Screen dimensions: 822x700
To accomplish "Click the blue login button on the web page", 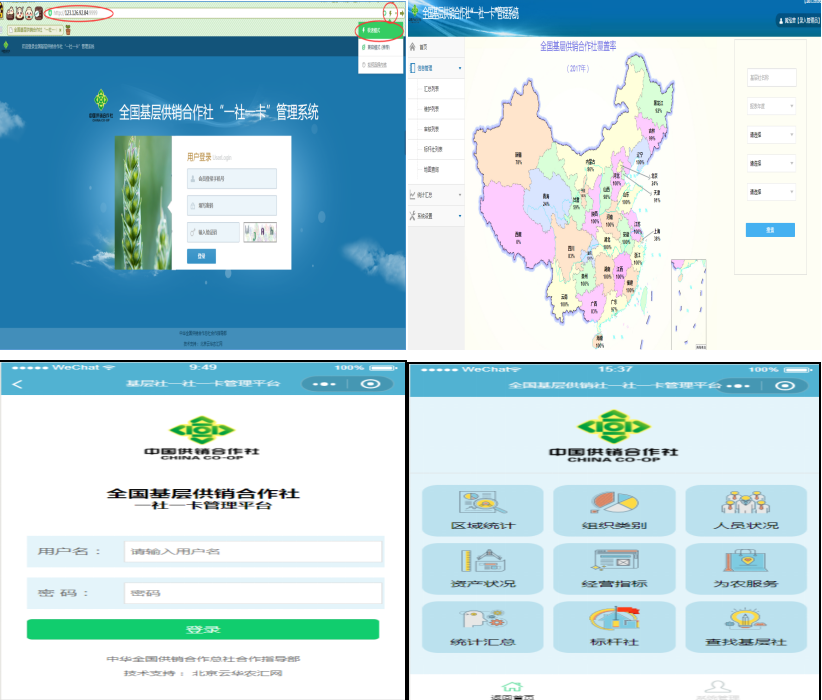I will [201, 256].
